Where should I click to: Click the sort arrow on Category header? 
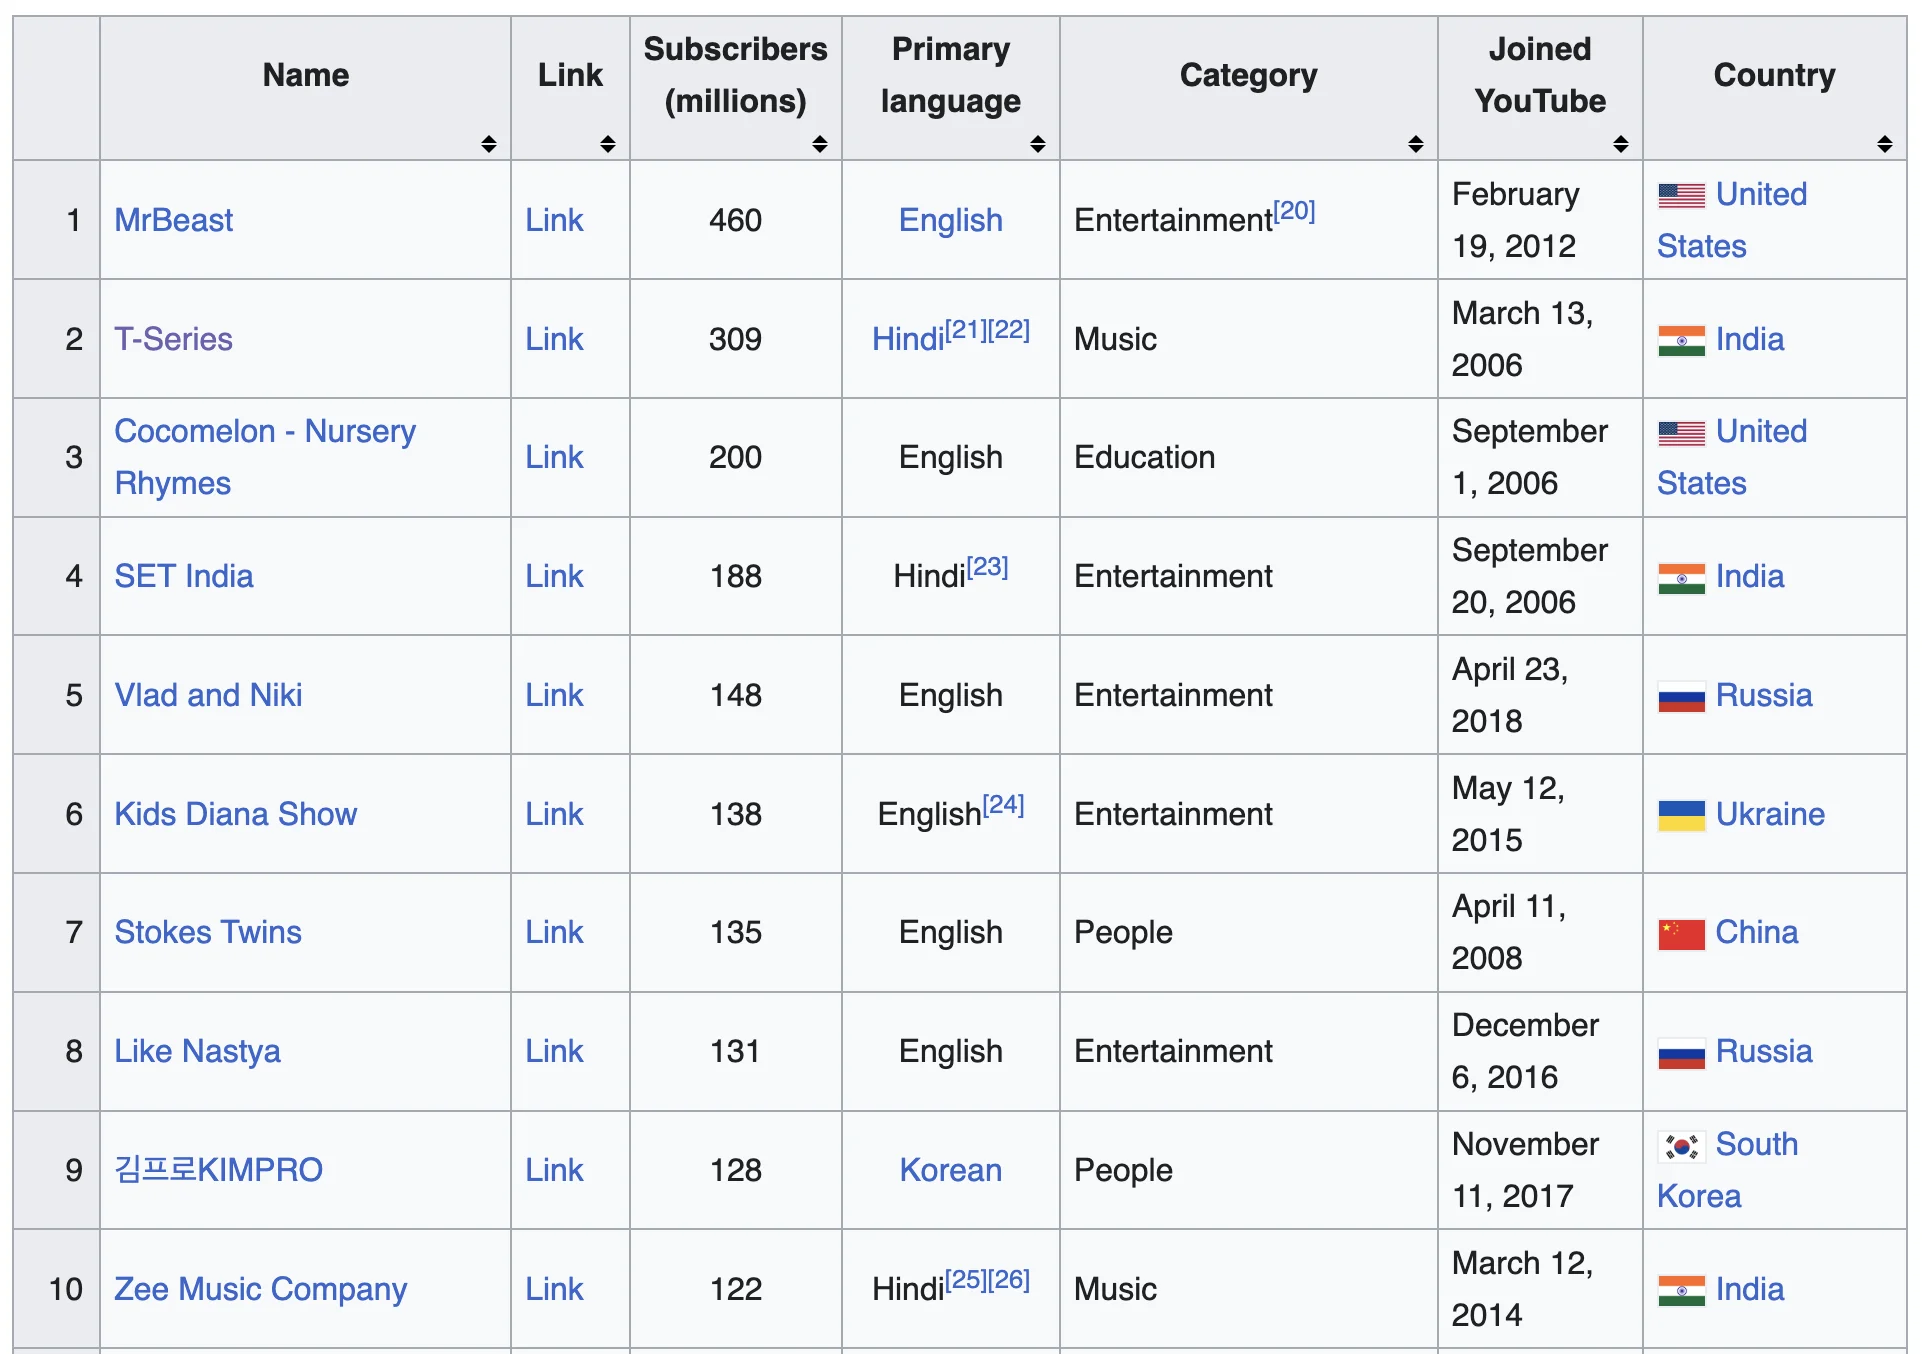(1416, 144)
